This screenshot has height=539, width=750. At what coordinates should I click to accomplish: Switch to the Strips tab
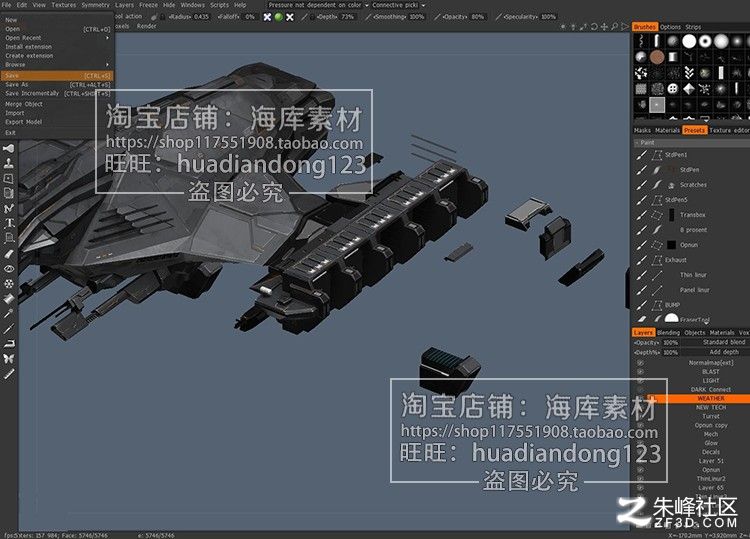click(693, 27)
